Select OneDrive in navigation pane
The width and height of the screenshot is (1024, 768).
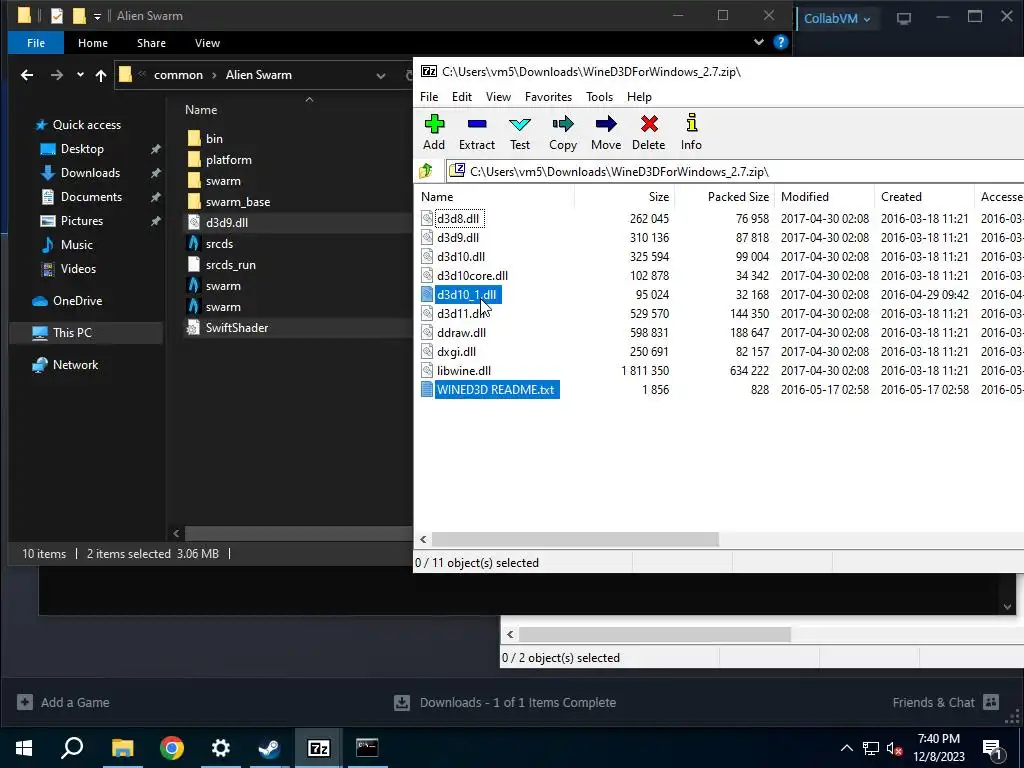pyautogui.click(x=77, y=301)
